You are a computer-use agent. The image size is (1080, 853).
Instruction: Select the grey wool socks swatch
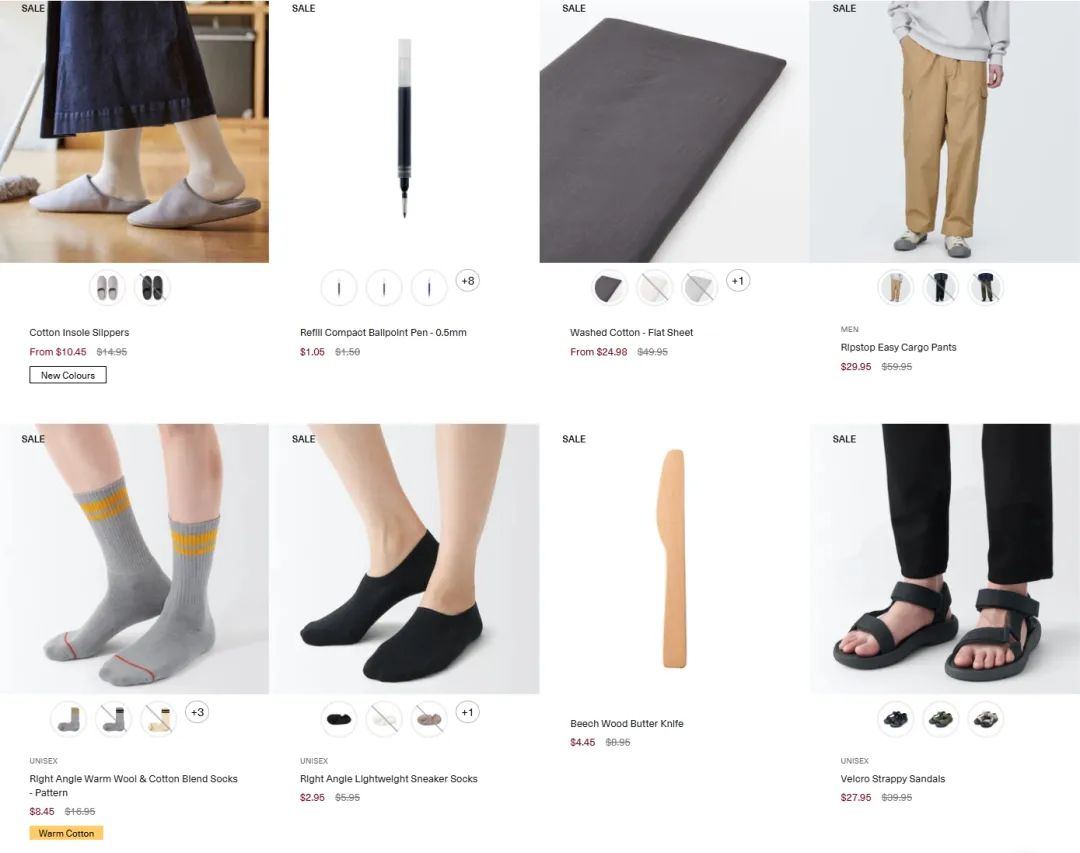point(68,719)
